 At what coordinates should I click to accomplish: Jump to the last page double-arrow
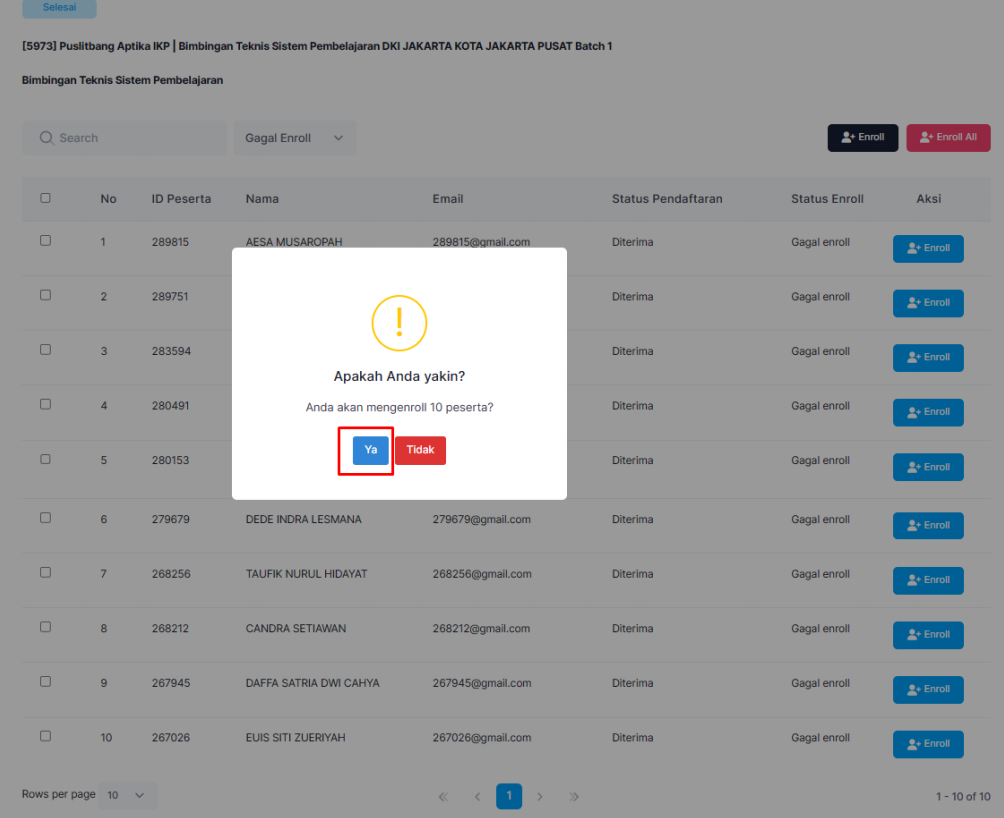(x=574, y=797)
